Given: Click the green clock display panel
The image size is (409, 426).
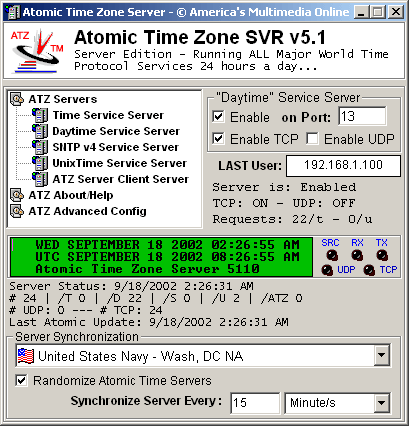Looking at the screenshot, I should tap(161, 257).
